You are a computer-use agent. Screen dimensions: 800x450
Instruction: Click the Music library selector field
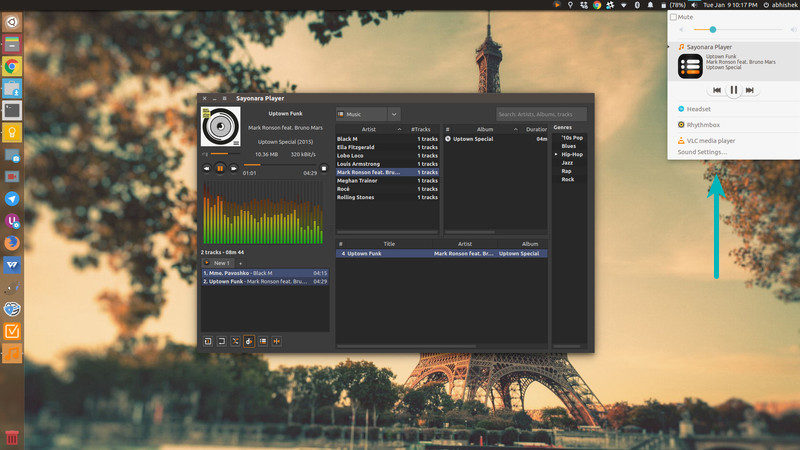click(x=362, y=114)
